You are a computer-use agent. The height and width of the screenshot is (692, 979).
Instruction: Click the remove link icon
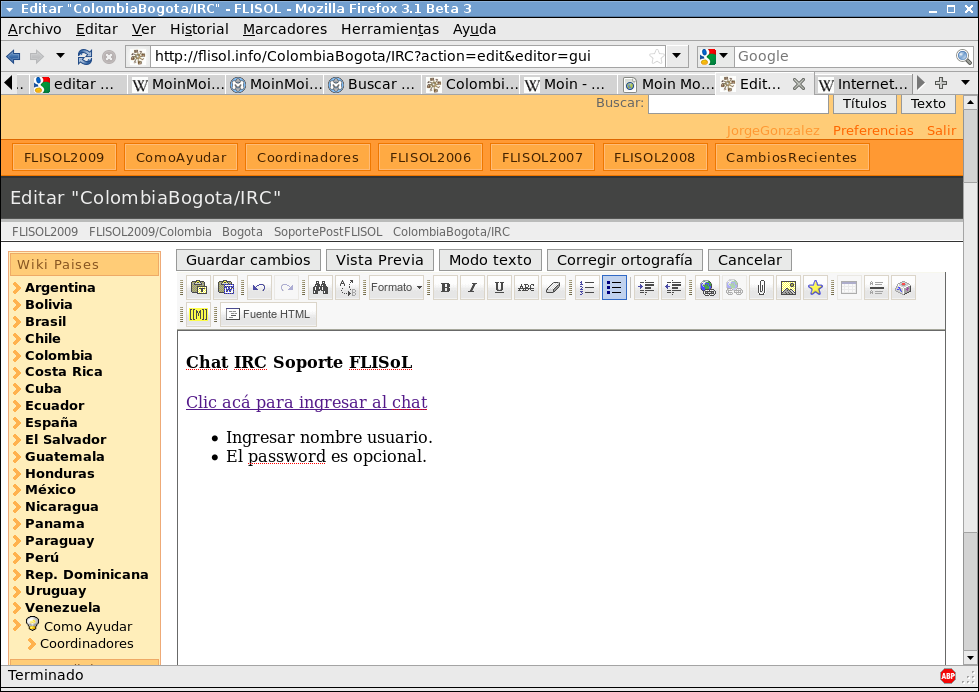tap(734, 288)
